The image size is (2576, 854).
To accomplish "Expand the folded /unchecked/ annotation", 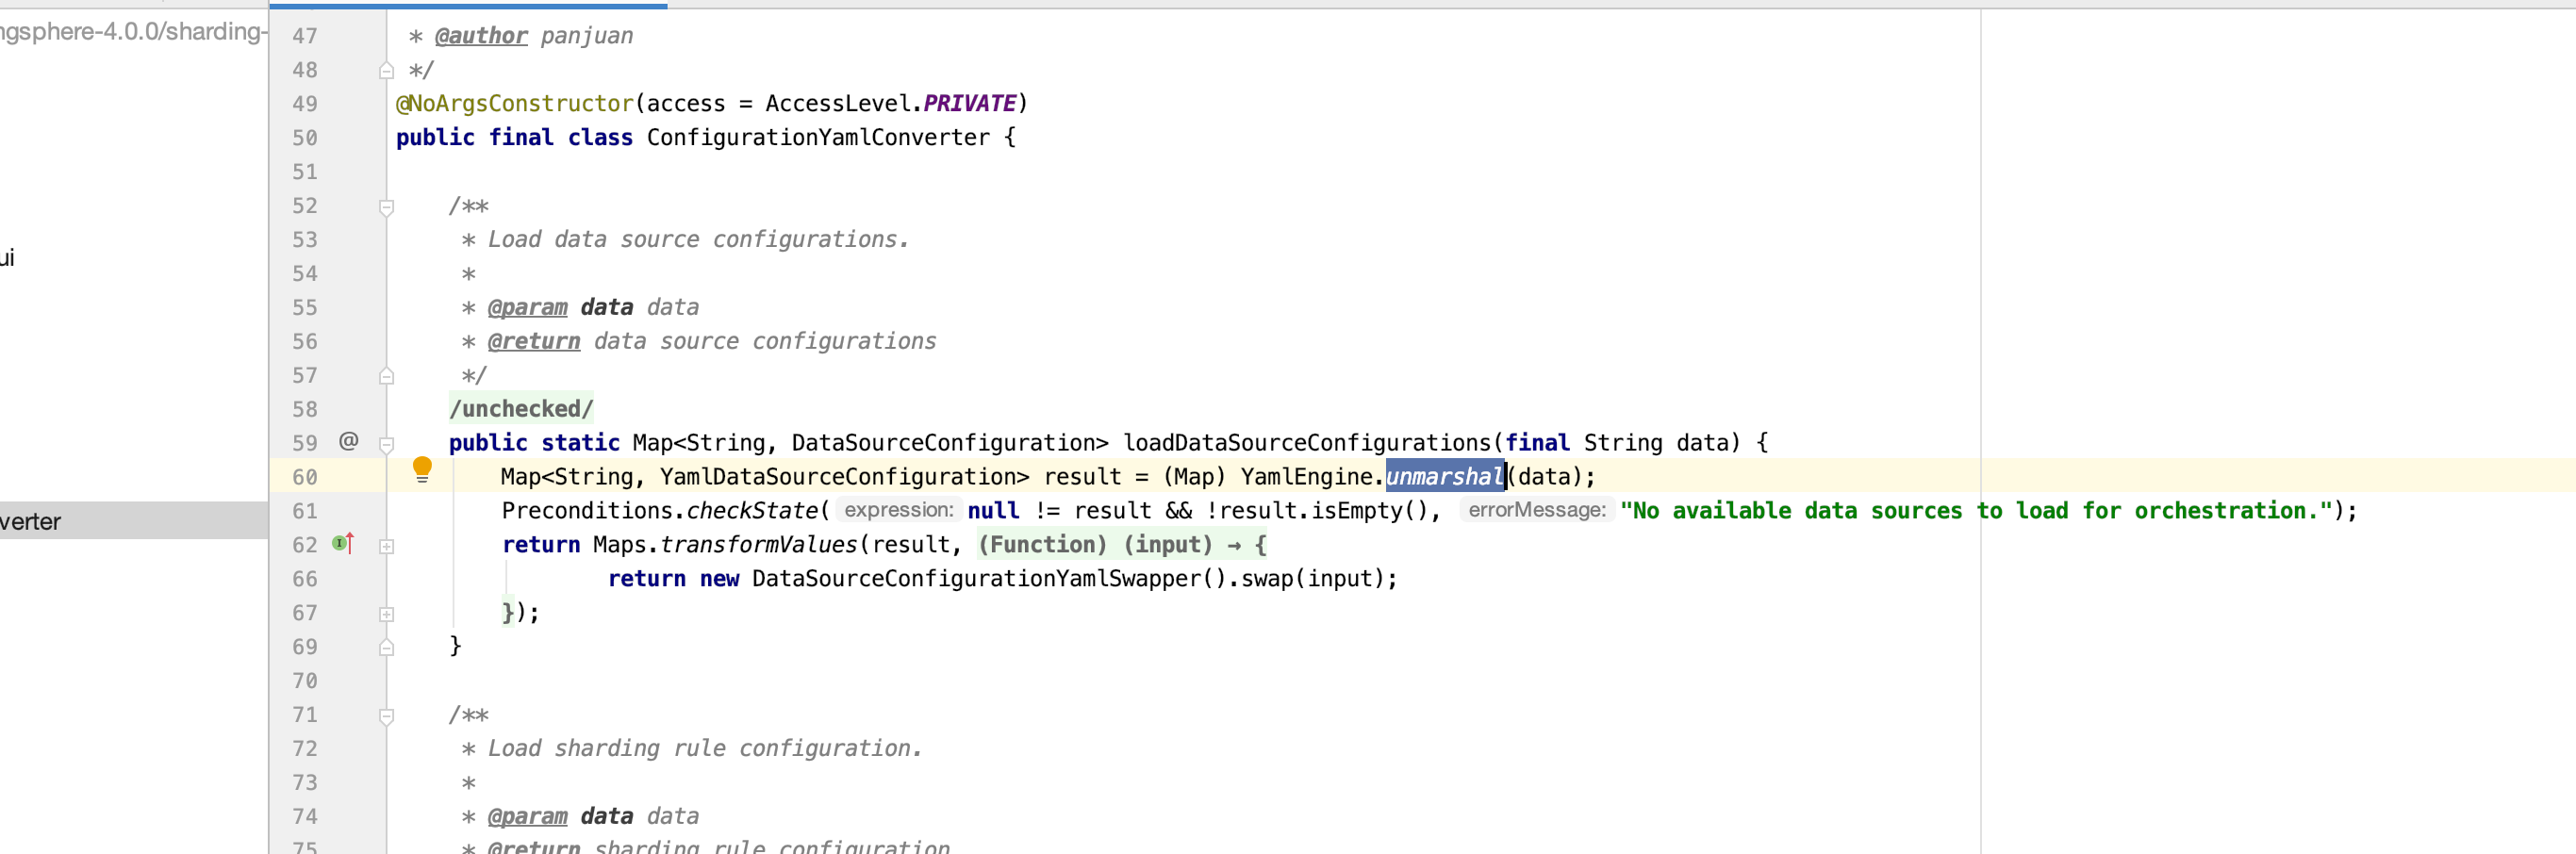I will pos(521,409).
